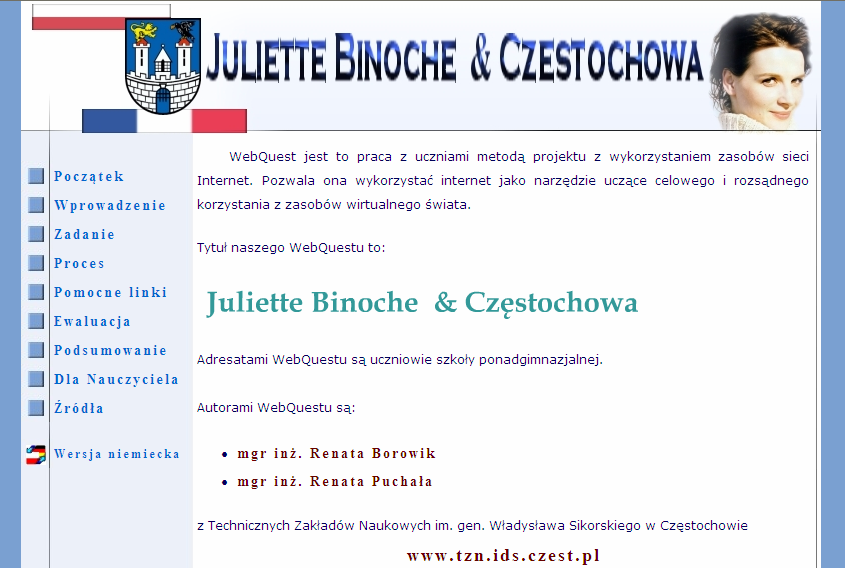Open the Zadanie section
845x568 pixels.
pos(85,234)
